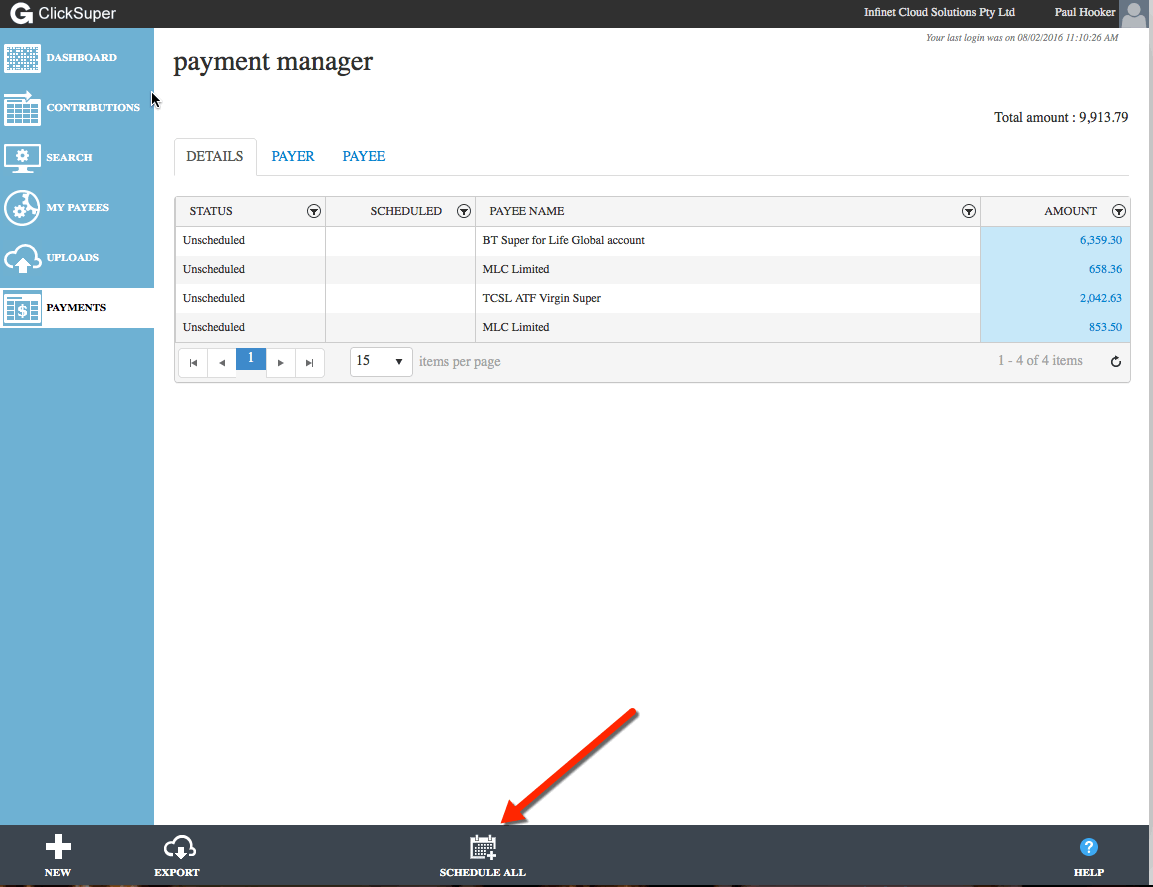The height and width of the screenshot is (887, 1153).
Task: Open the Search monitor icon in sidebar
Action: (22, 158)
